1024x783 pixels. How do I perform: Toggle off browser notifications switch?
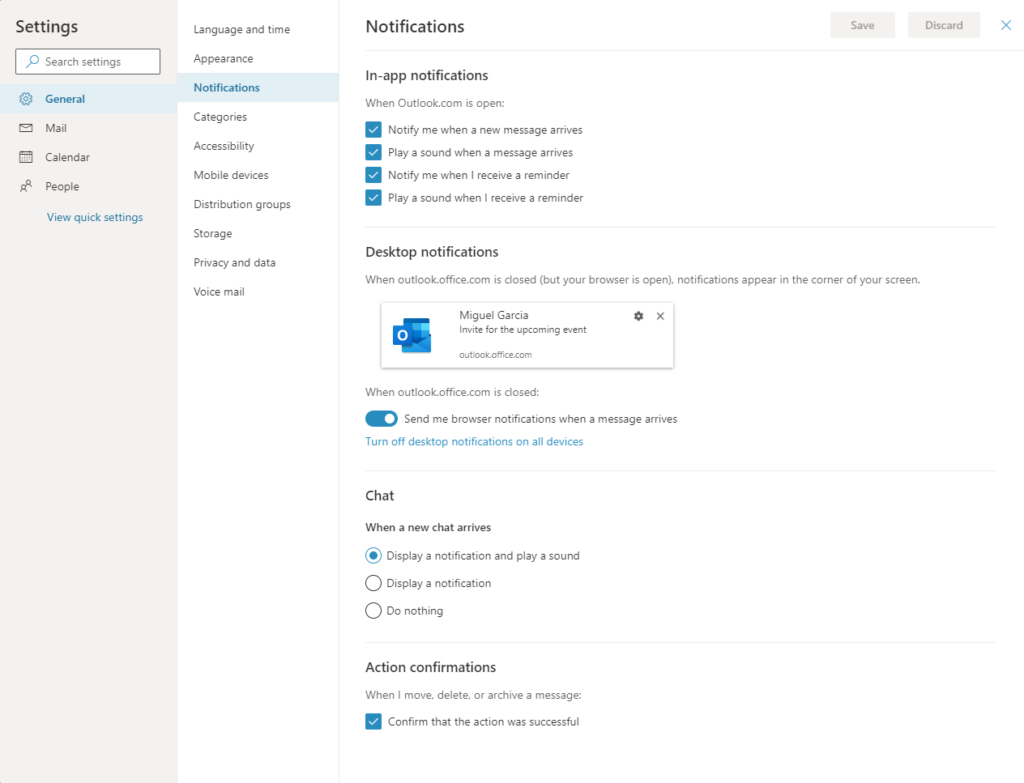[381, 418]
